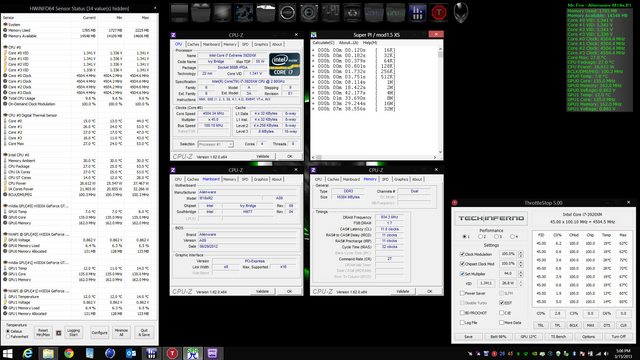Click the Super PI vertical scrollbar up arrow
This screenshot has width=640, height=360.
(x=440, y=49)
